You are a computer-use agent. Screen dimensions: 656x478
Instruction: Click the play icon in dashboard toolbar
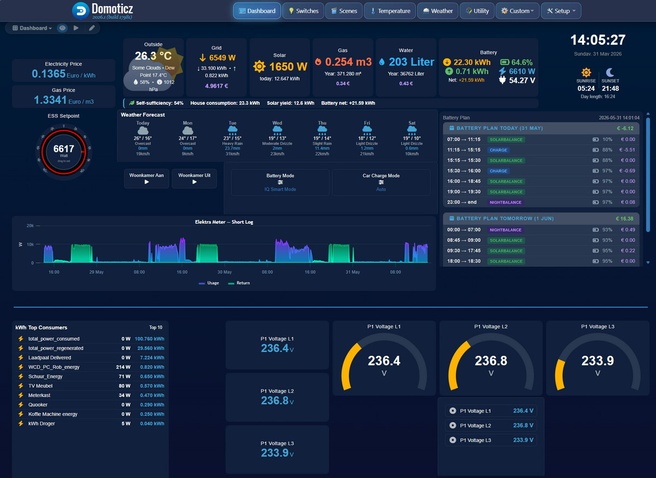(76, 28)
